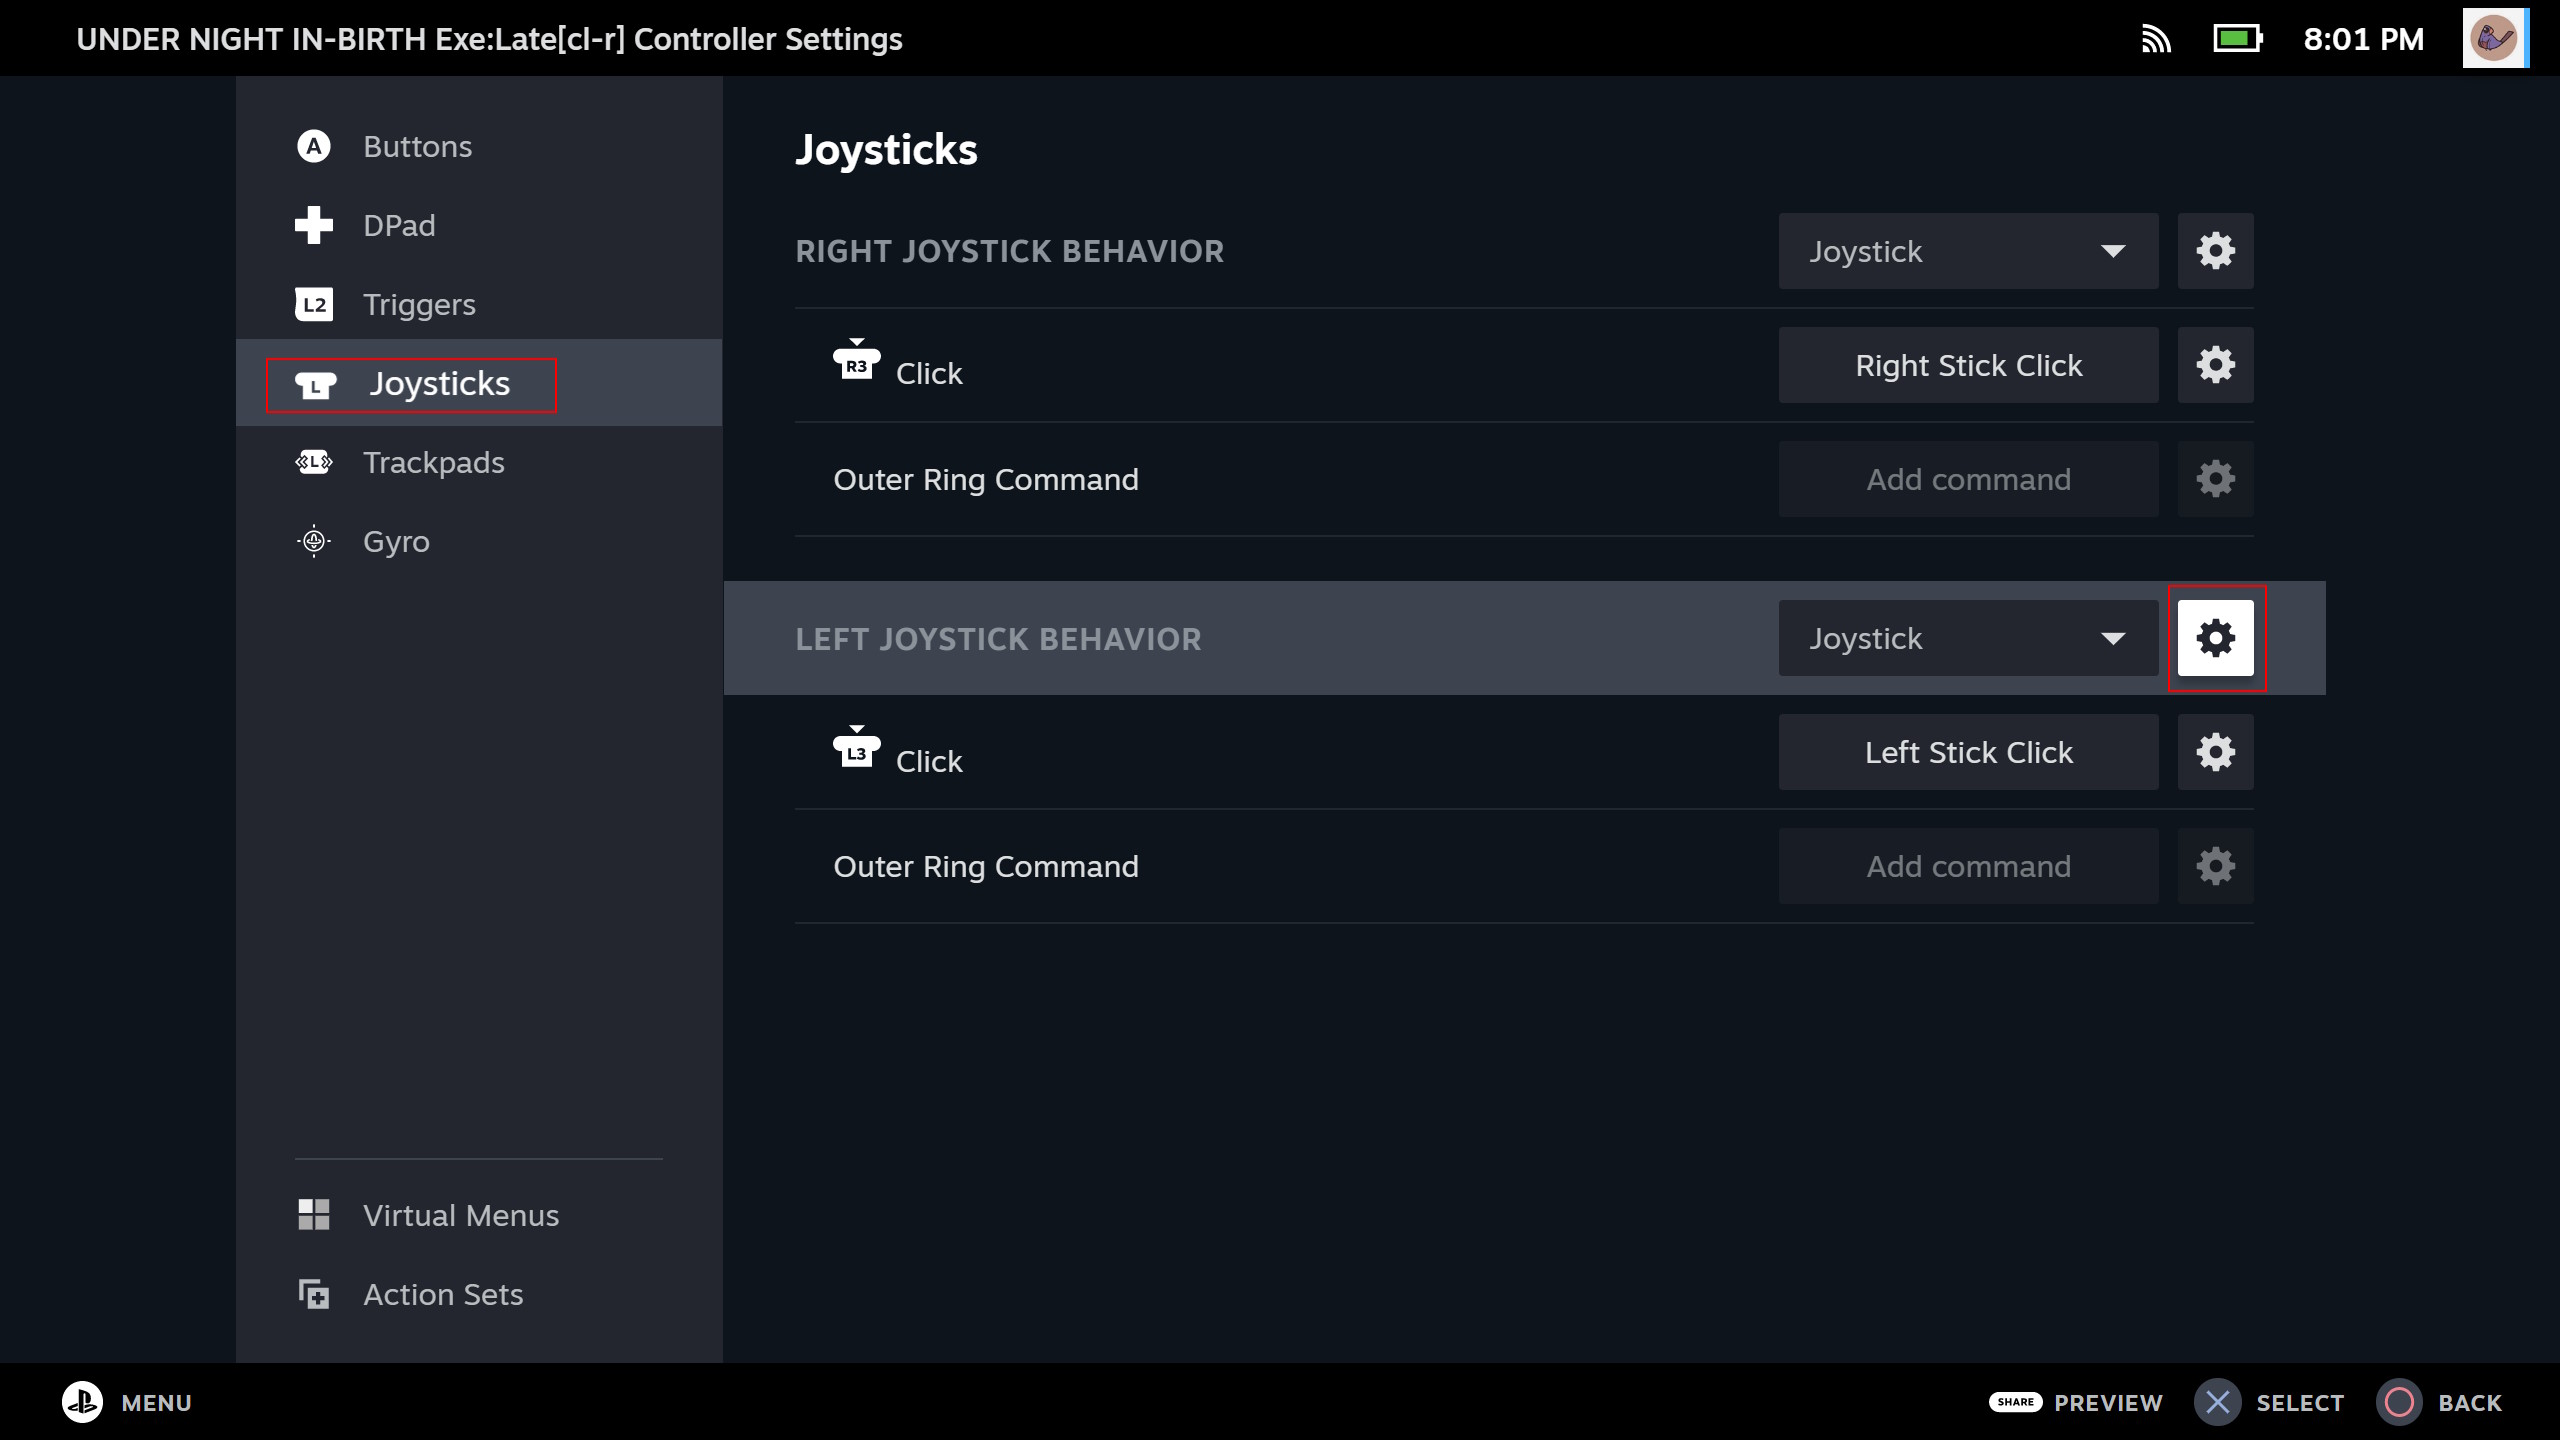Open Left Joystick Behavior gear settings
The width and height of the screenshot is (2560, 1440).
2215,638
